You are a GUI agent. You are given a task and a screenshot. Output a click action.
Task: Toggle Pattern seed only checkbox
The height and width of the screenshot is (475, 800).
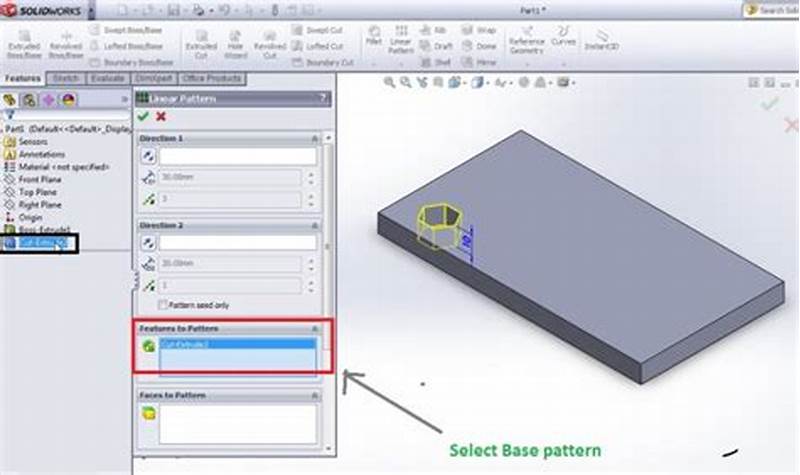point(163,305)
